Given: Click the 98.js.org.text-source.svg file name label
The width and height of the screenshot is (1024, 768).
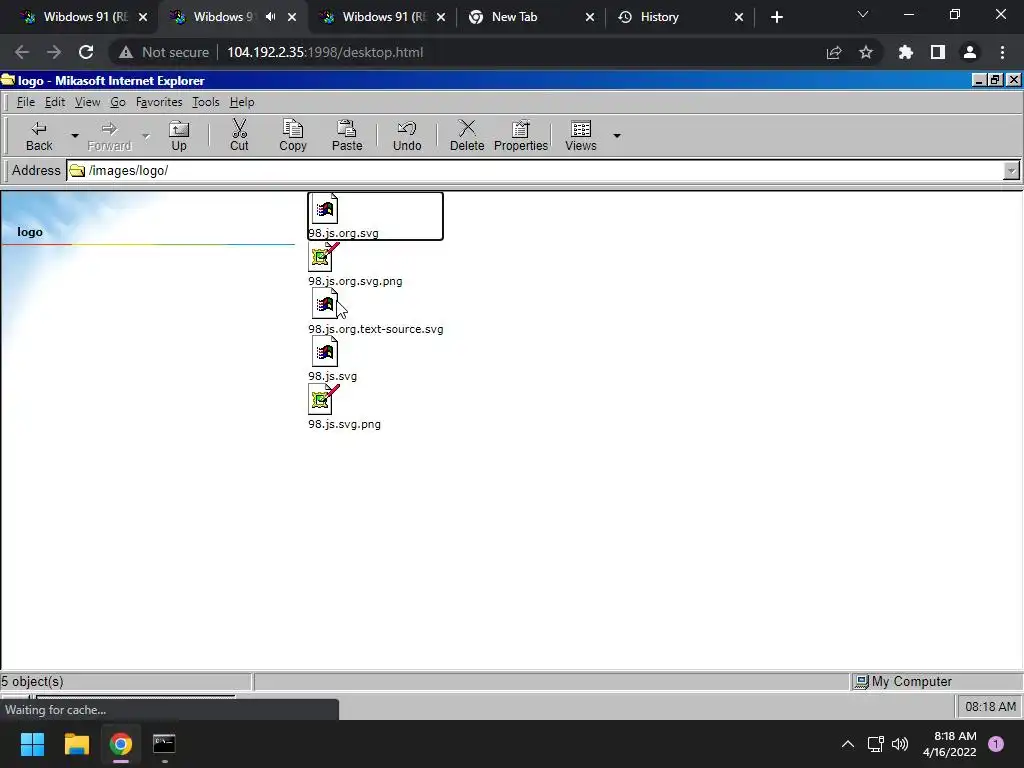Looking at the screenshot, I should (376, 329).
